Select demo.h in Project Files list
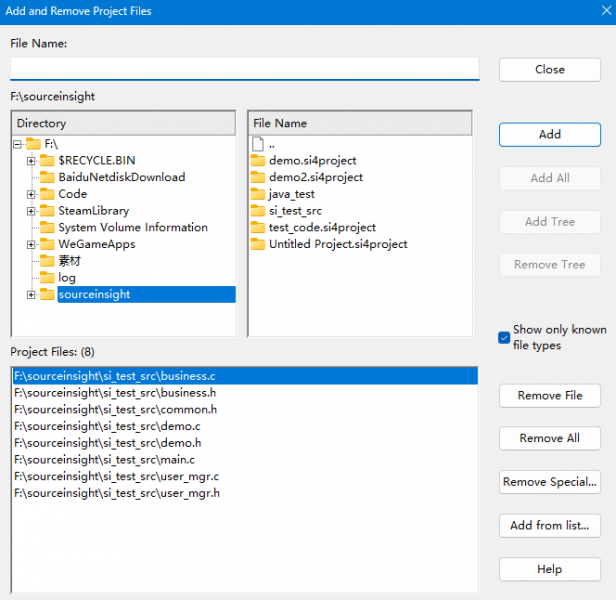Viewport: 616px width, 600px height. (245, 443)
